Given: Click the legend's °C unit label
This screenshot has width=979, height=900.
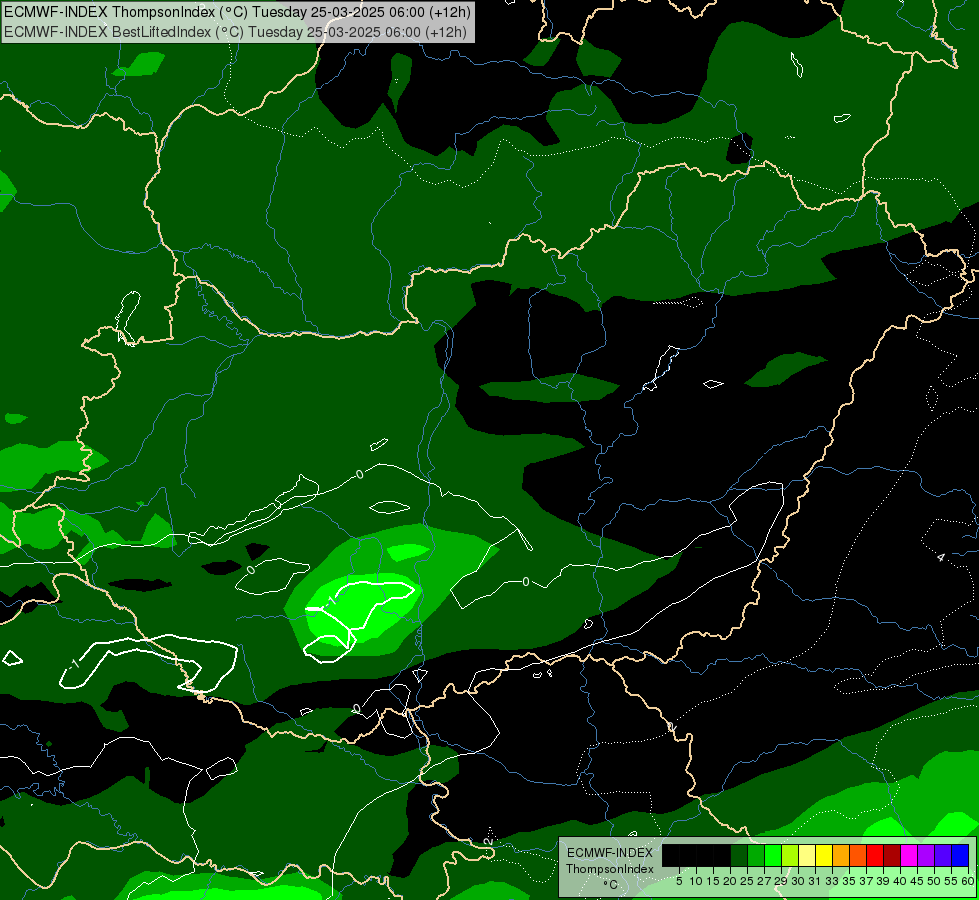Looking at the screenshot, I should click(x=611, y=885).
